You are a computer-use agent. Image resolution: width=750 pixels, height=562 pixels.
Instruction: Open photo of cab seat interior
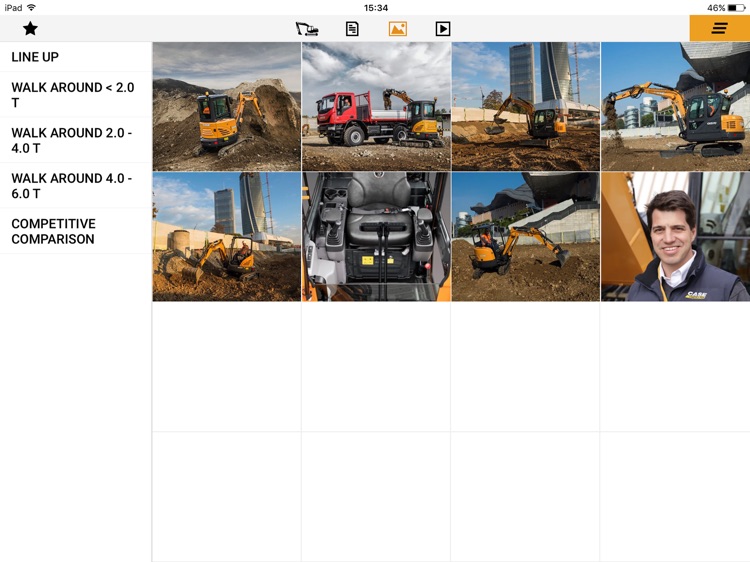point(376,237)
